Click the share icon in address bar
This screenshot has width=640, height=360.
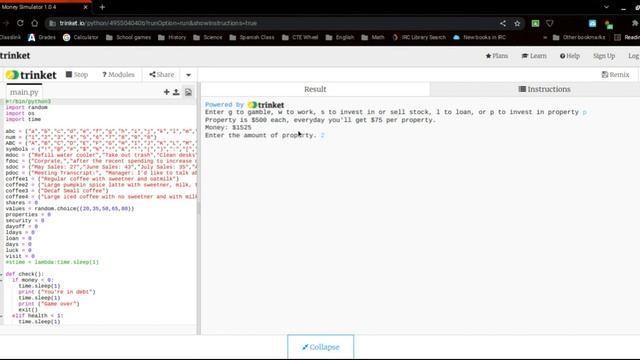coord(503,23)
